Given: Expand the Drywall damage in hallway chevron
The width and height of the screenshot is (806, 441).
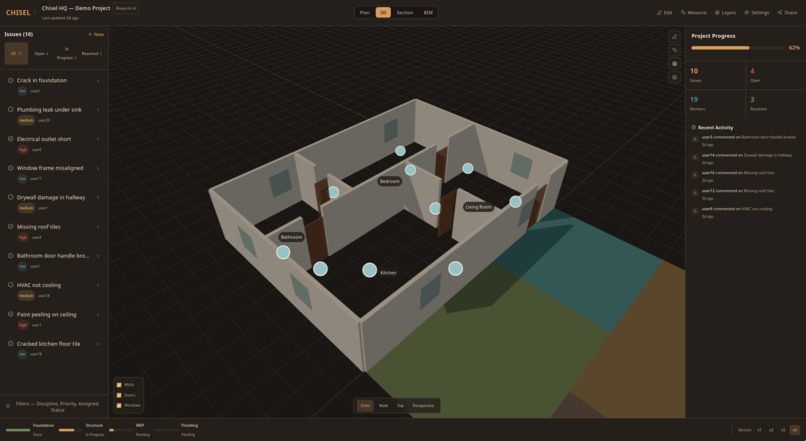Looking at the screenshot, I should pos(98,197).
